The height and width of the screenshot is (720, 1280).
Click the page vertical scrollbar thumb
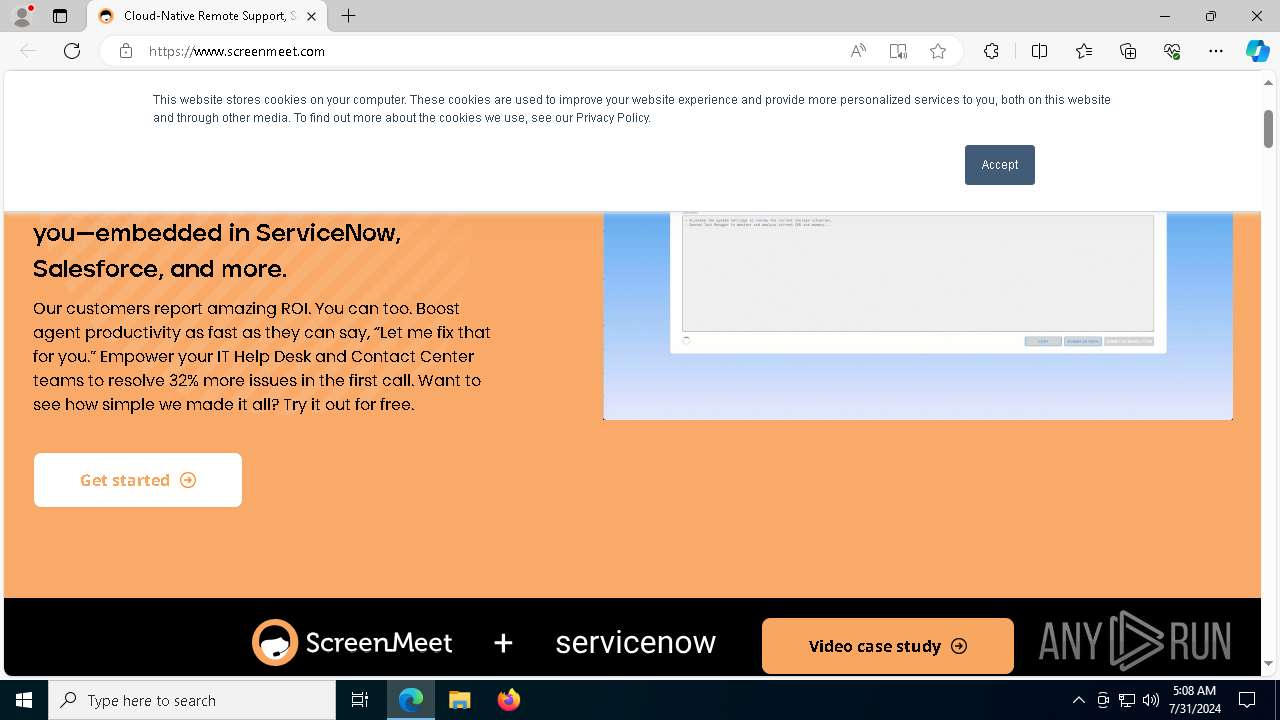click(1268, 129)
